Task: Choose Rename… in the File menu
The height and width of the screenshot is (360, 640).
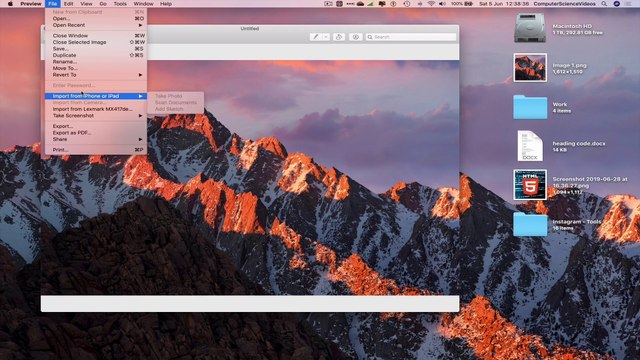Action: click(x=96, y=62)
